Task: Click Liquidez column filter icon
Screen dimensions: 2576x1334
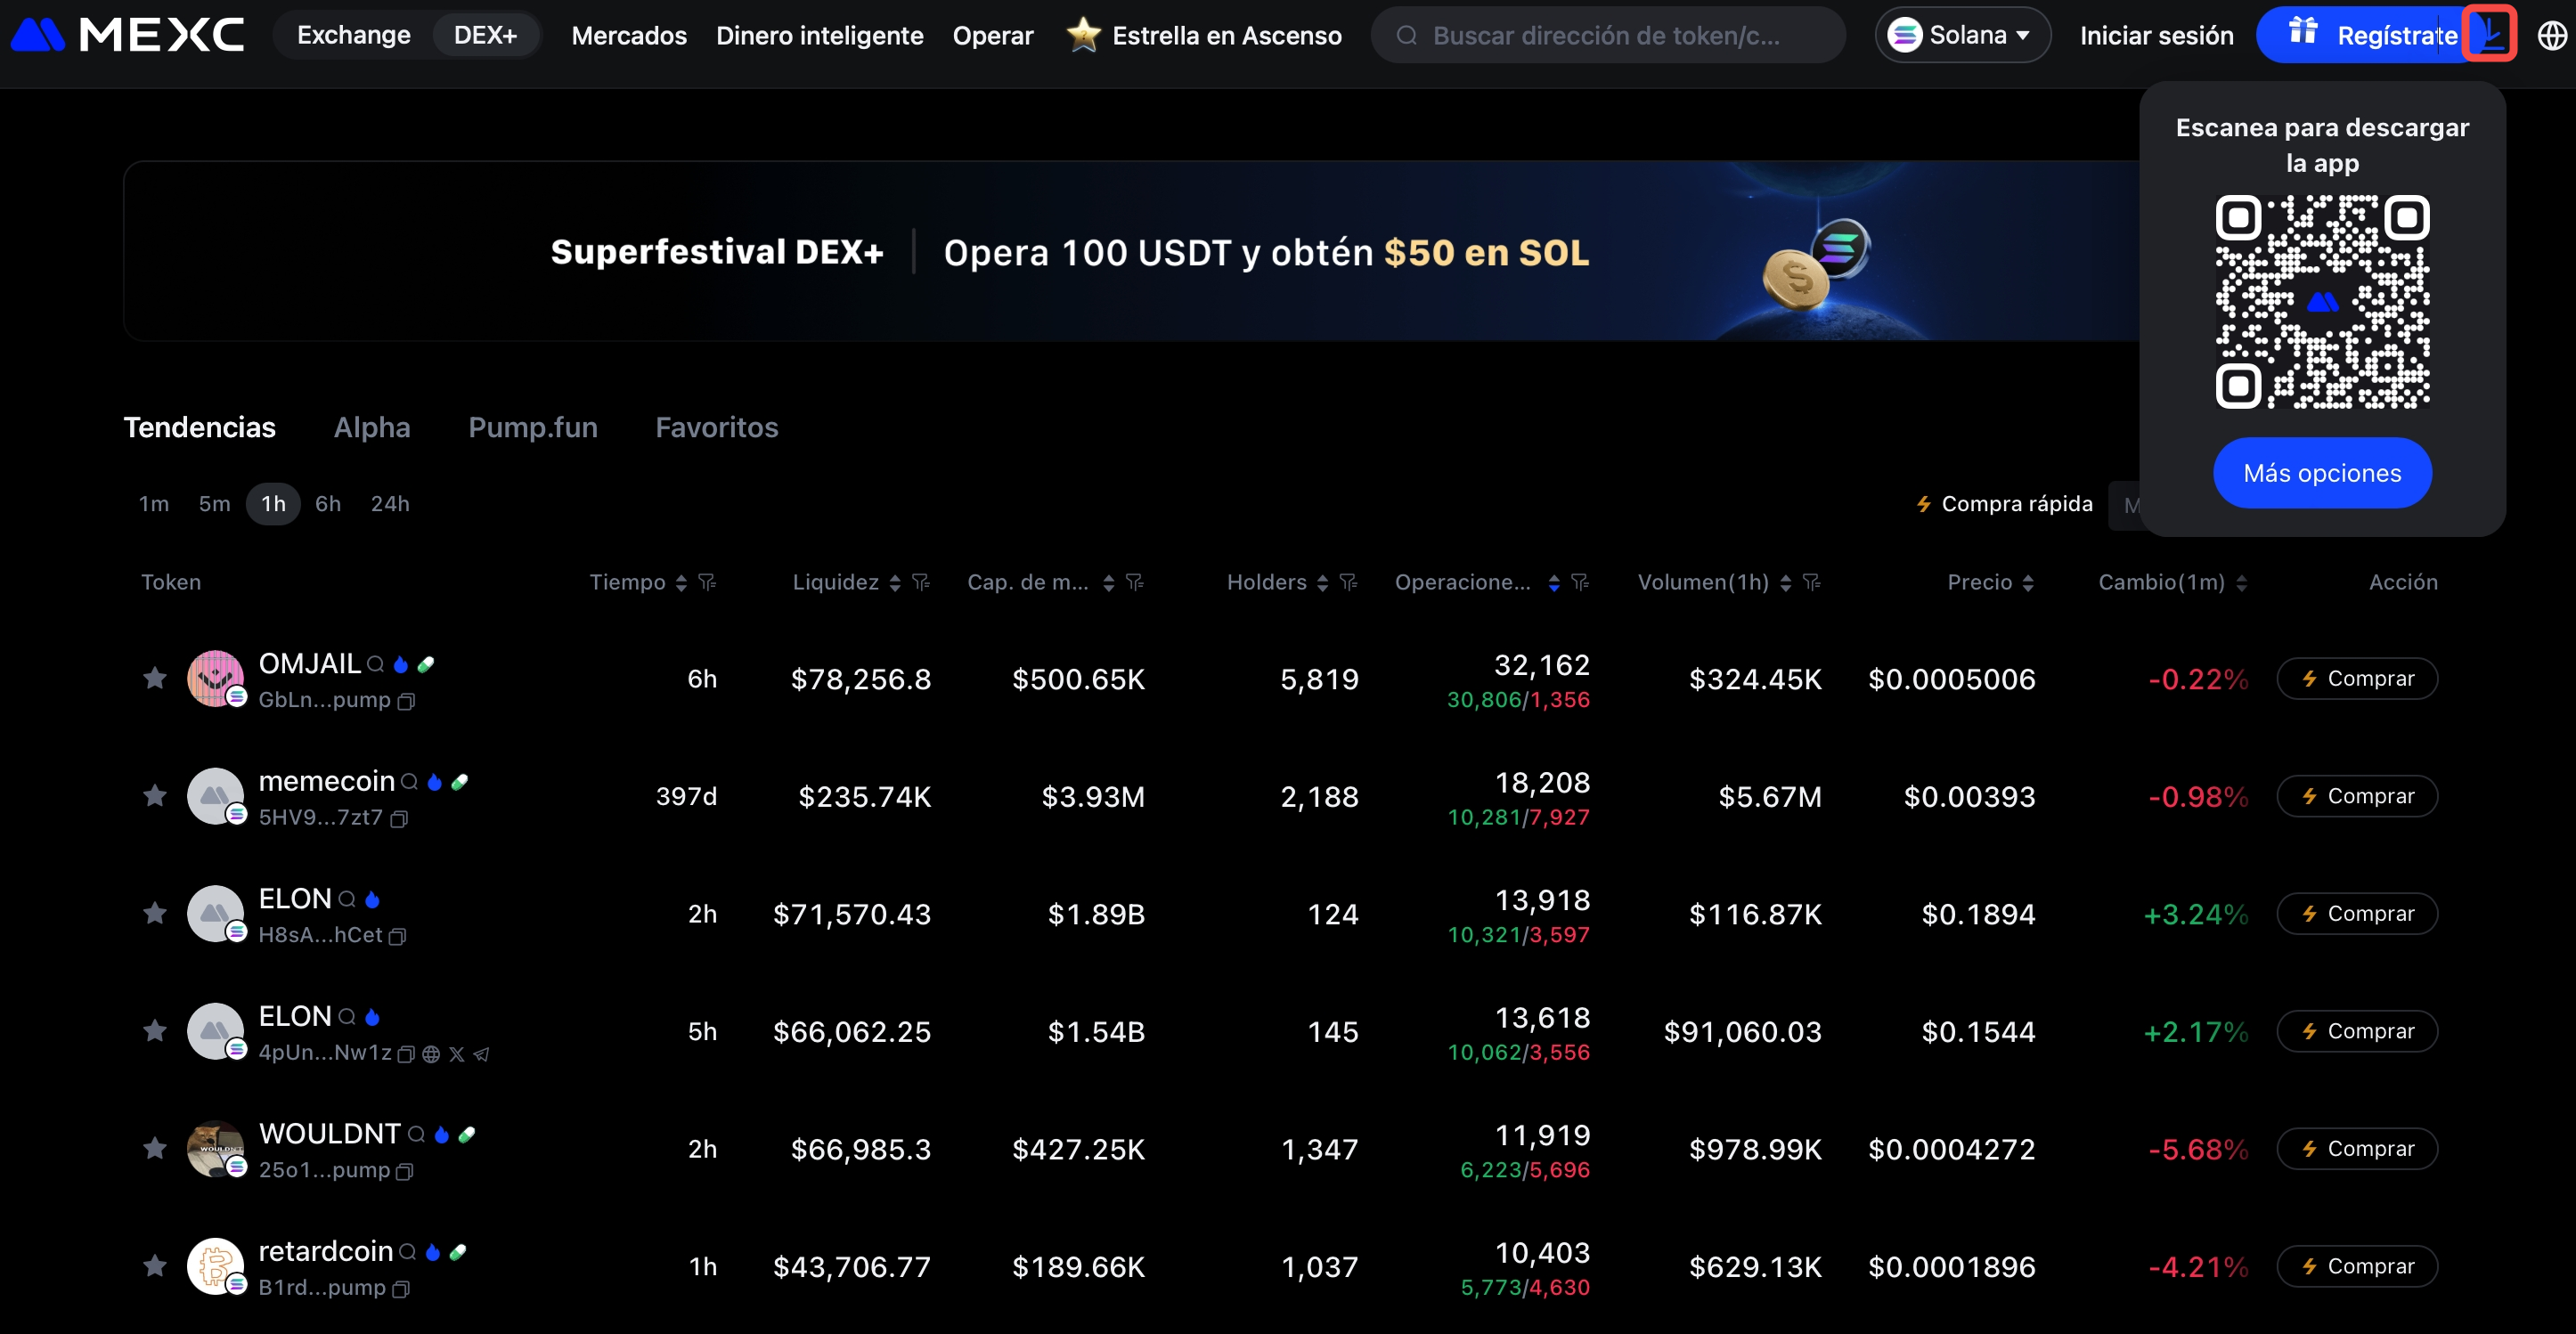Action: coord(921,582)
